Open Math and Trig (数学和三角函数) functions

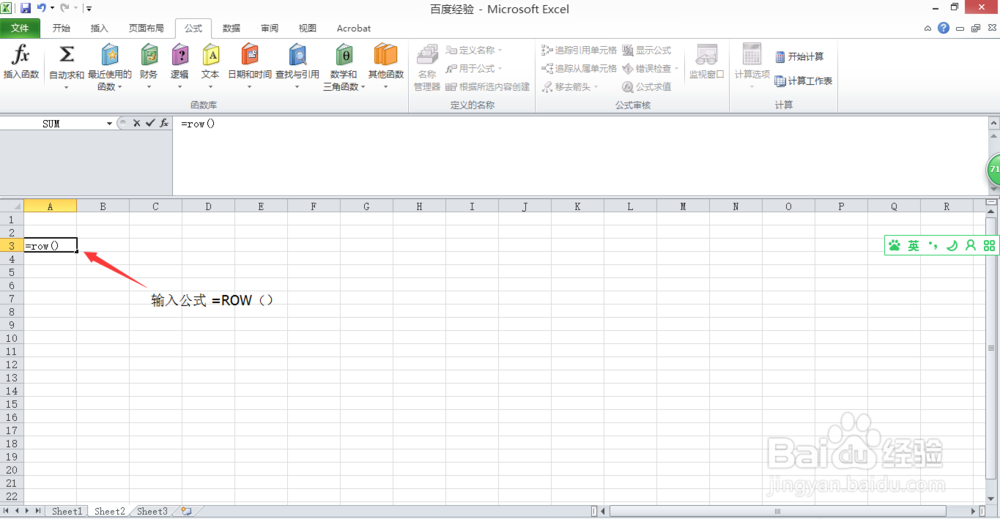(344, 66)
